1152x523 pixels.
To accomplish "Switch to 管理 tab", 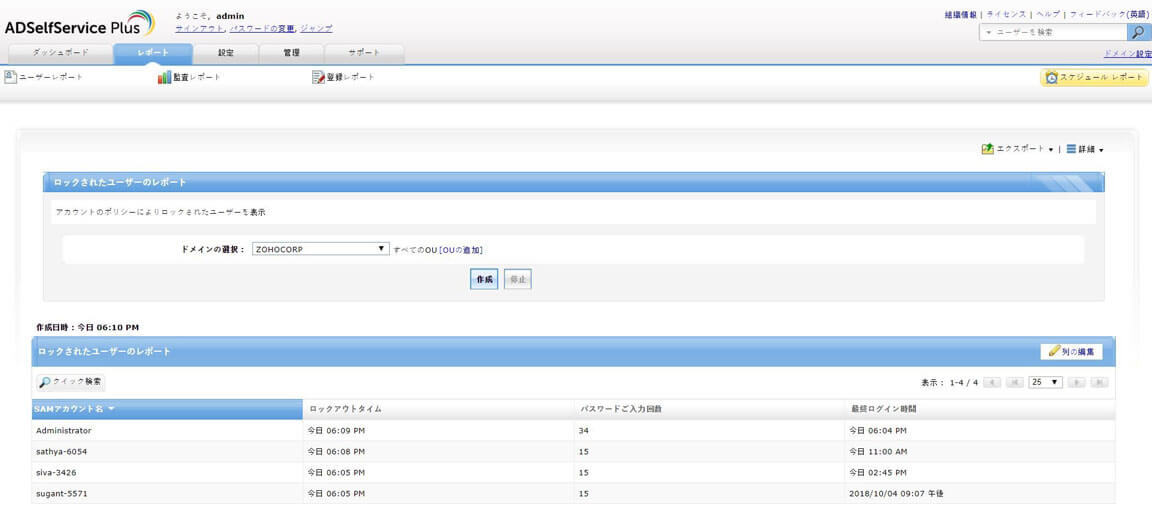I will tap(291, 53).
